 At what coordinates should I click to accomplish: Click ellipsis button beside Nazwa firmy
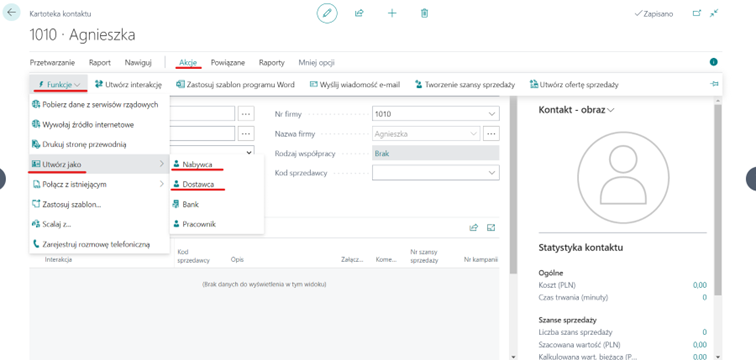[491, 134]
